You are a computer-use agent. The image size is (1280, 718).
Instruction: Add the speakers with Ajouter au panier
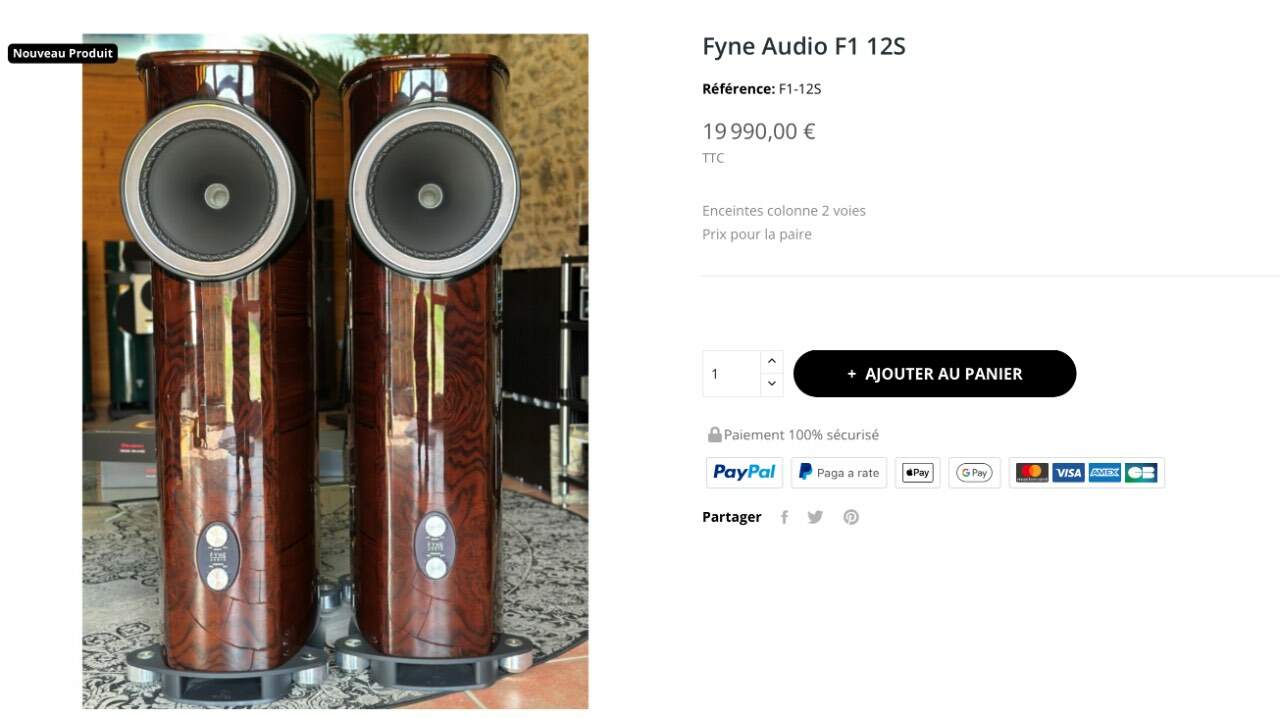(x=934, y=374)
